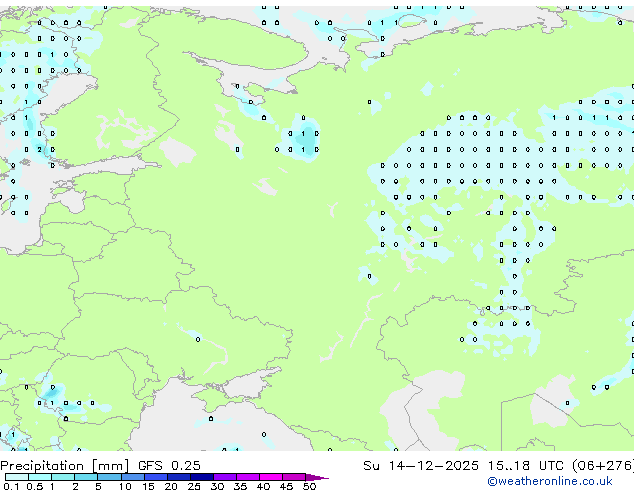
Task: Click the '(06+276)' forecast run text
Action: [603, 466]
